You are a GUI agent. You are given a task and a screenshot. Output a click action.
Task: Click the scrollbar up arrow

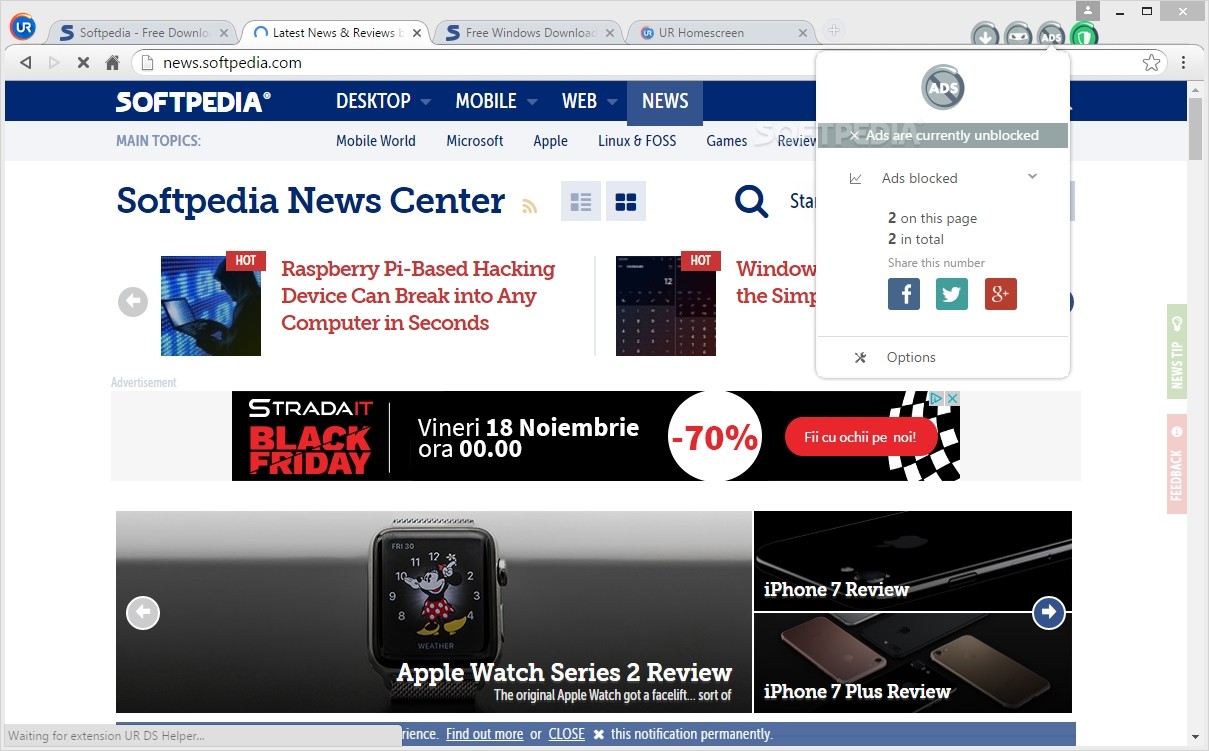pos(1195,89)
